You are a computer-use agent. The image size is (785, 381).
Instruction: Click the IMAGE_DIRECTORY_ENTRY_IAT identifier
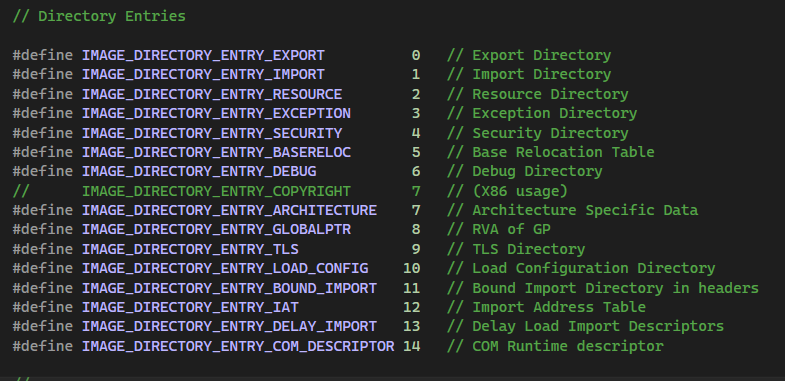point(190,307)
